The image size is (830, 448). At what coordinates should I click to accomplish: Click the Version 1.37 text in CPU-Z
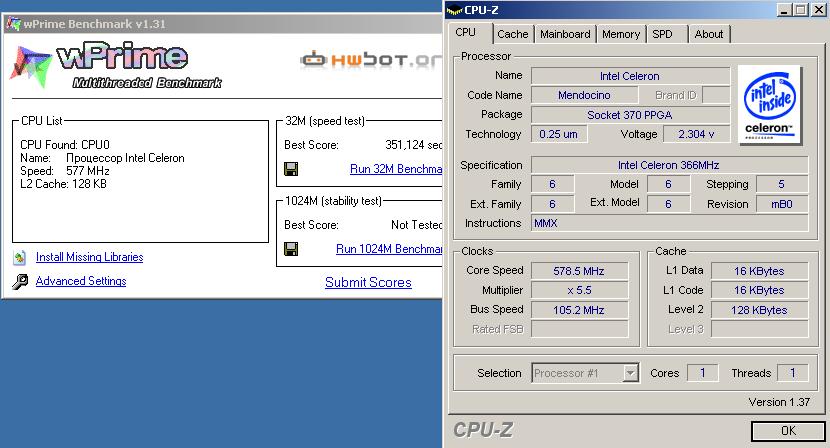tap(779, 402)
